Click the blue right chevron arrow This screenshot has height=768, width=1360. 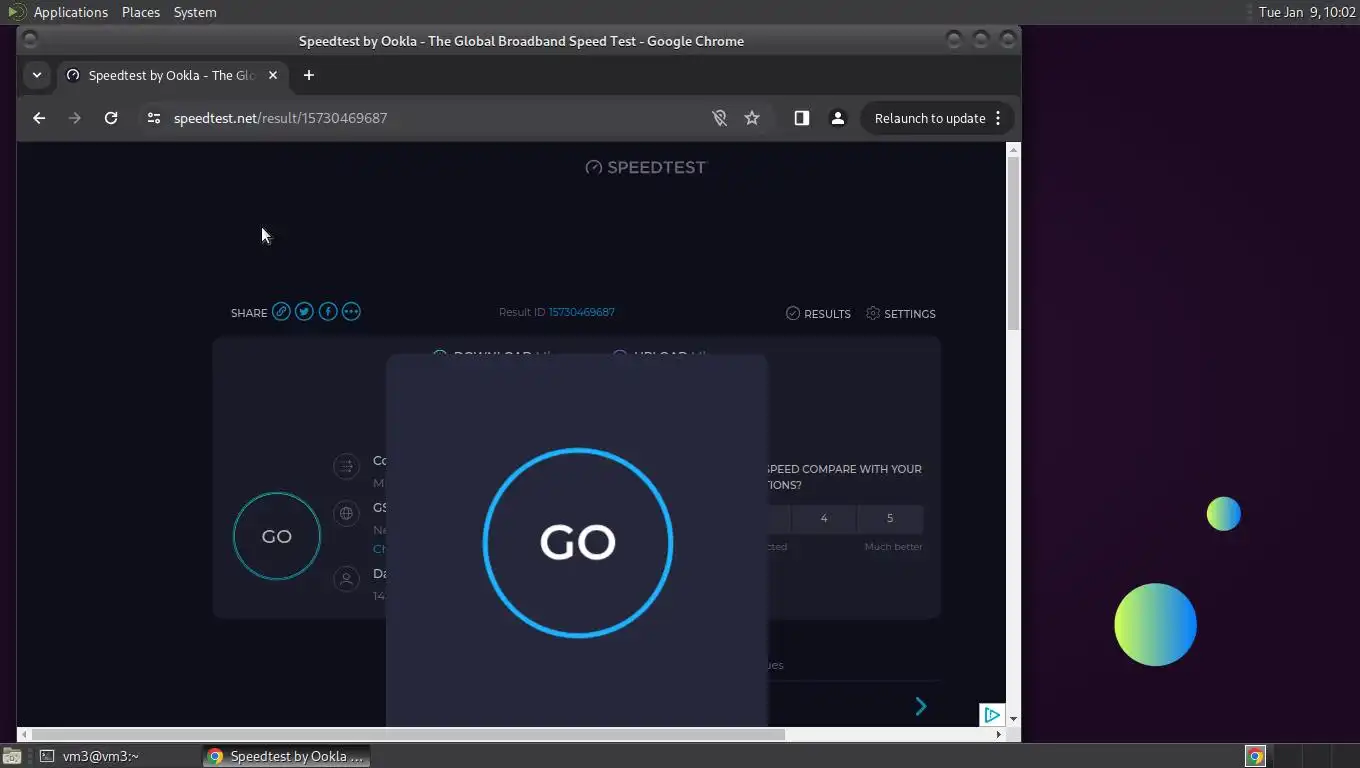pyautogui.click(x=921, y=707)
